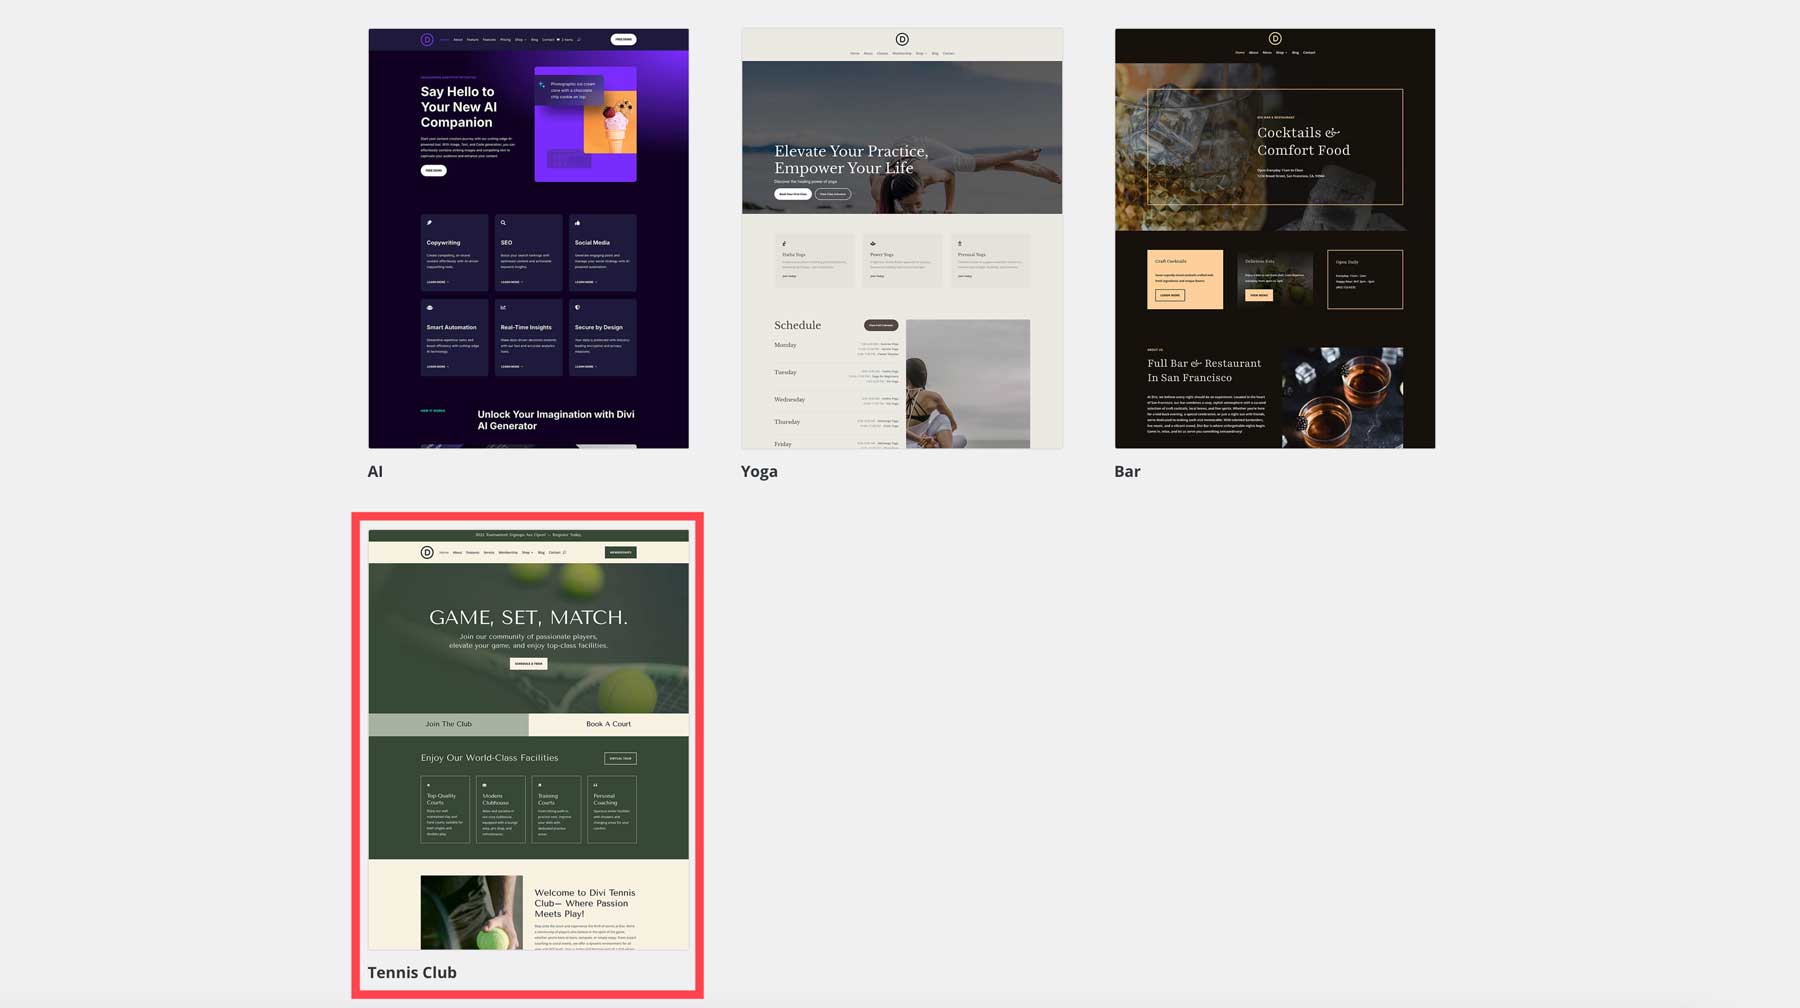Click the Divi logo in the AI layout header
The width and height of the screenshot is (1800, 1008).
coord(426,40)
